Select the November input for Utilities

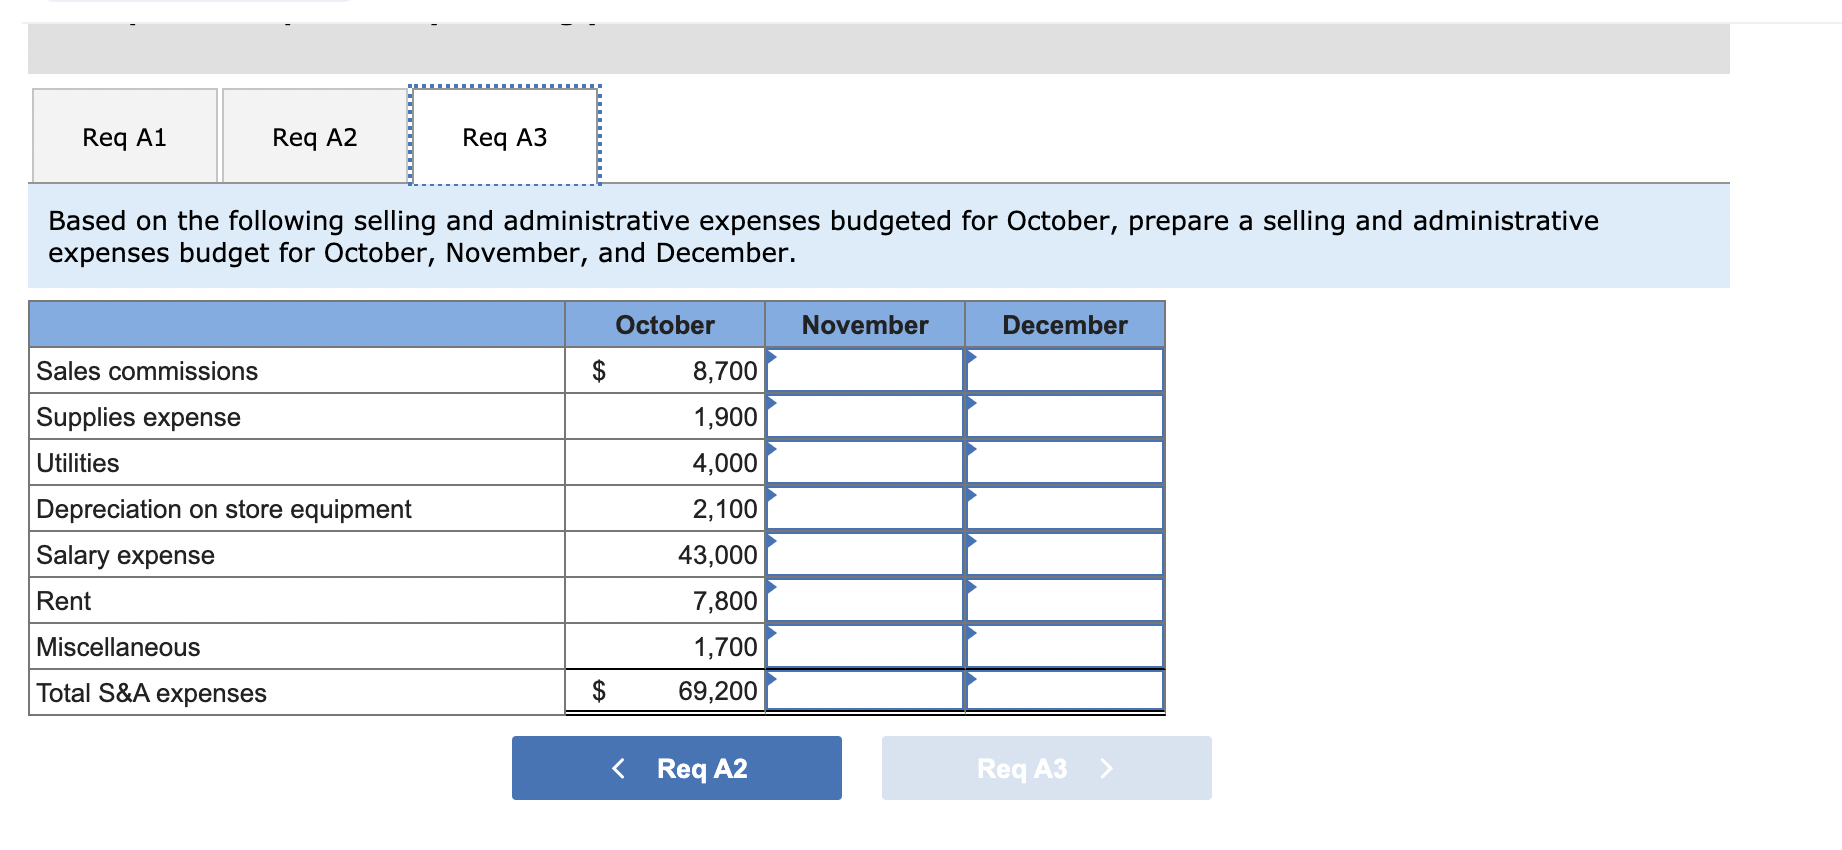(x=865, y=461)
